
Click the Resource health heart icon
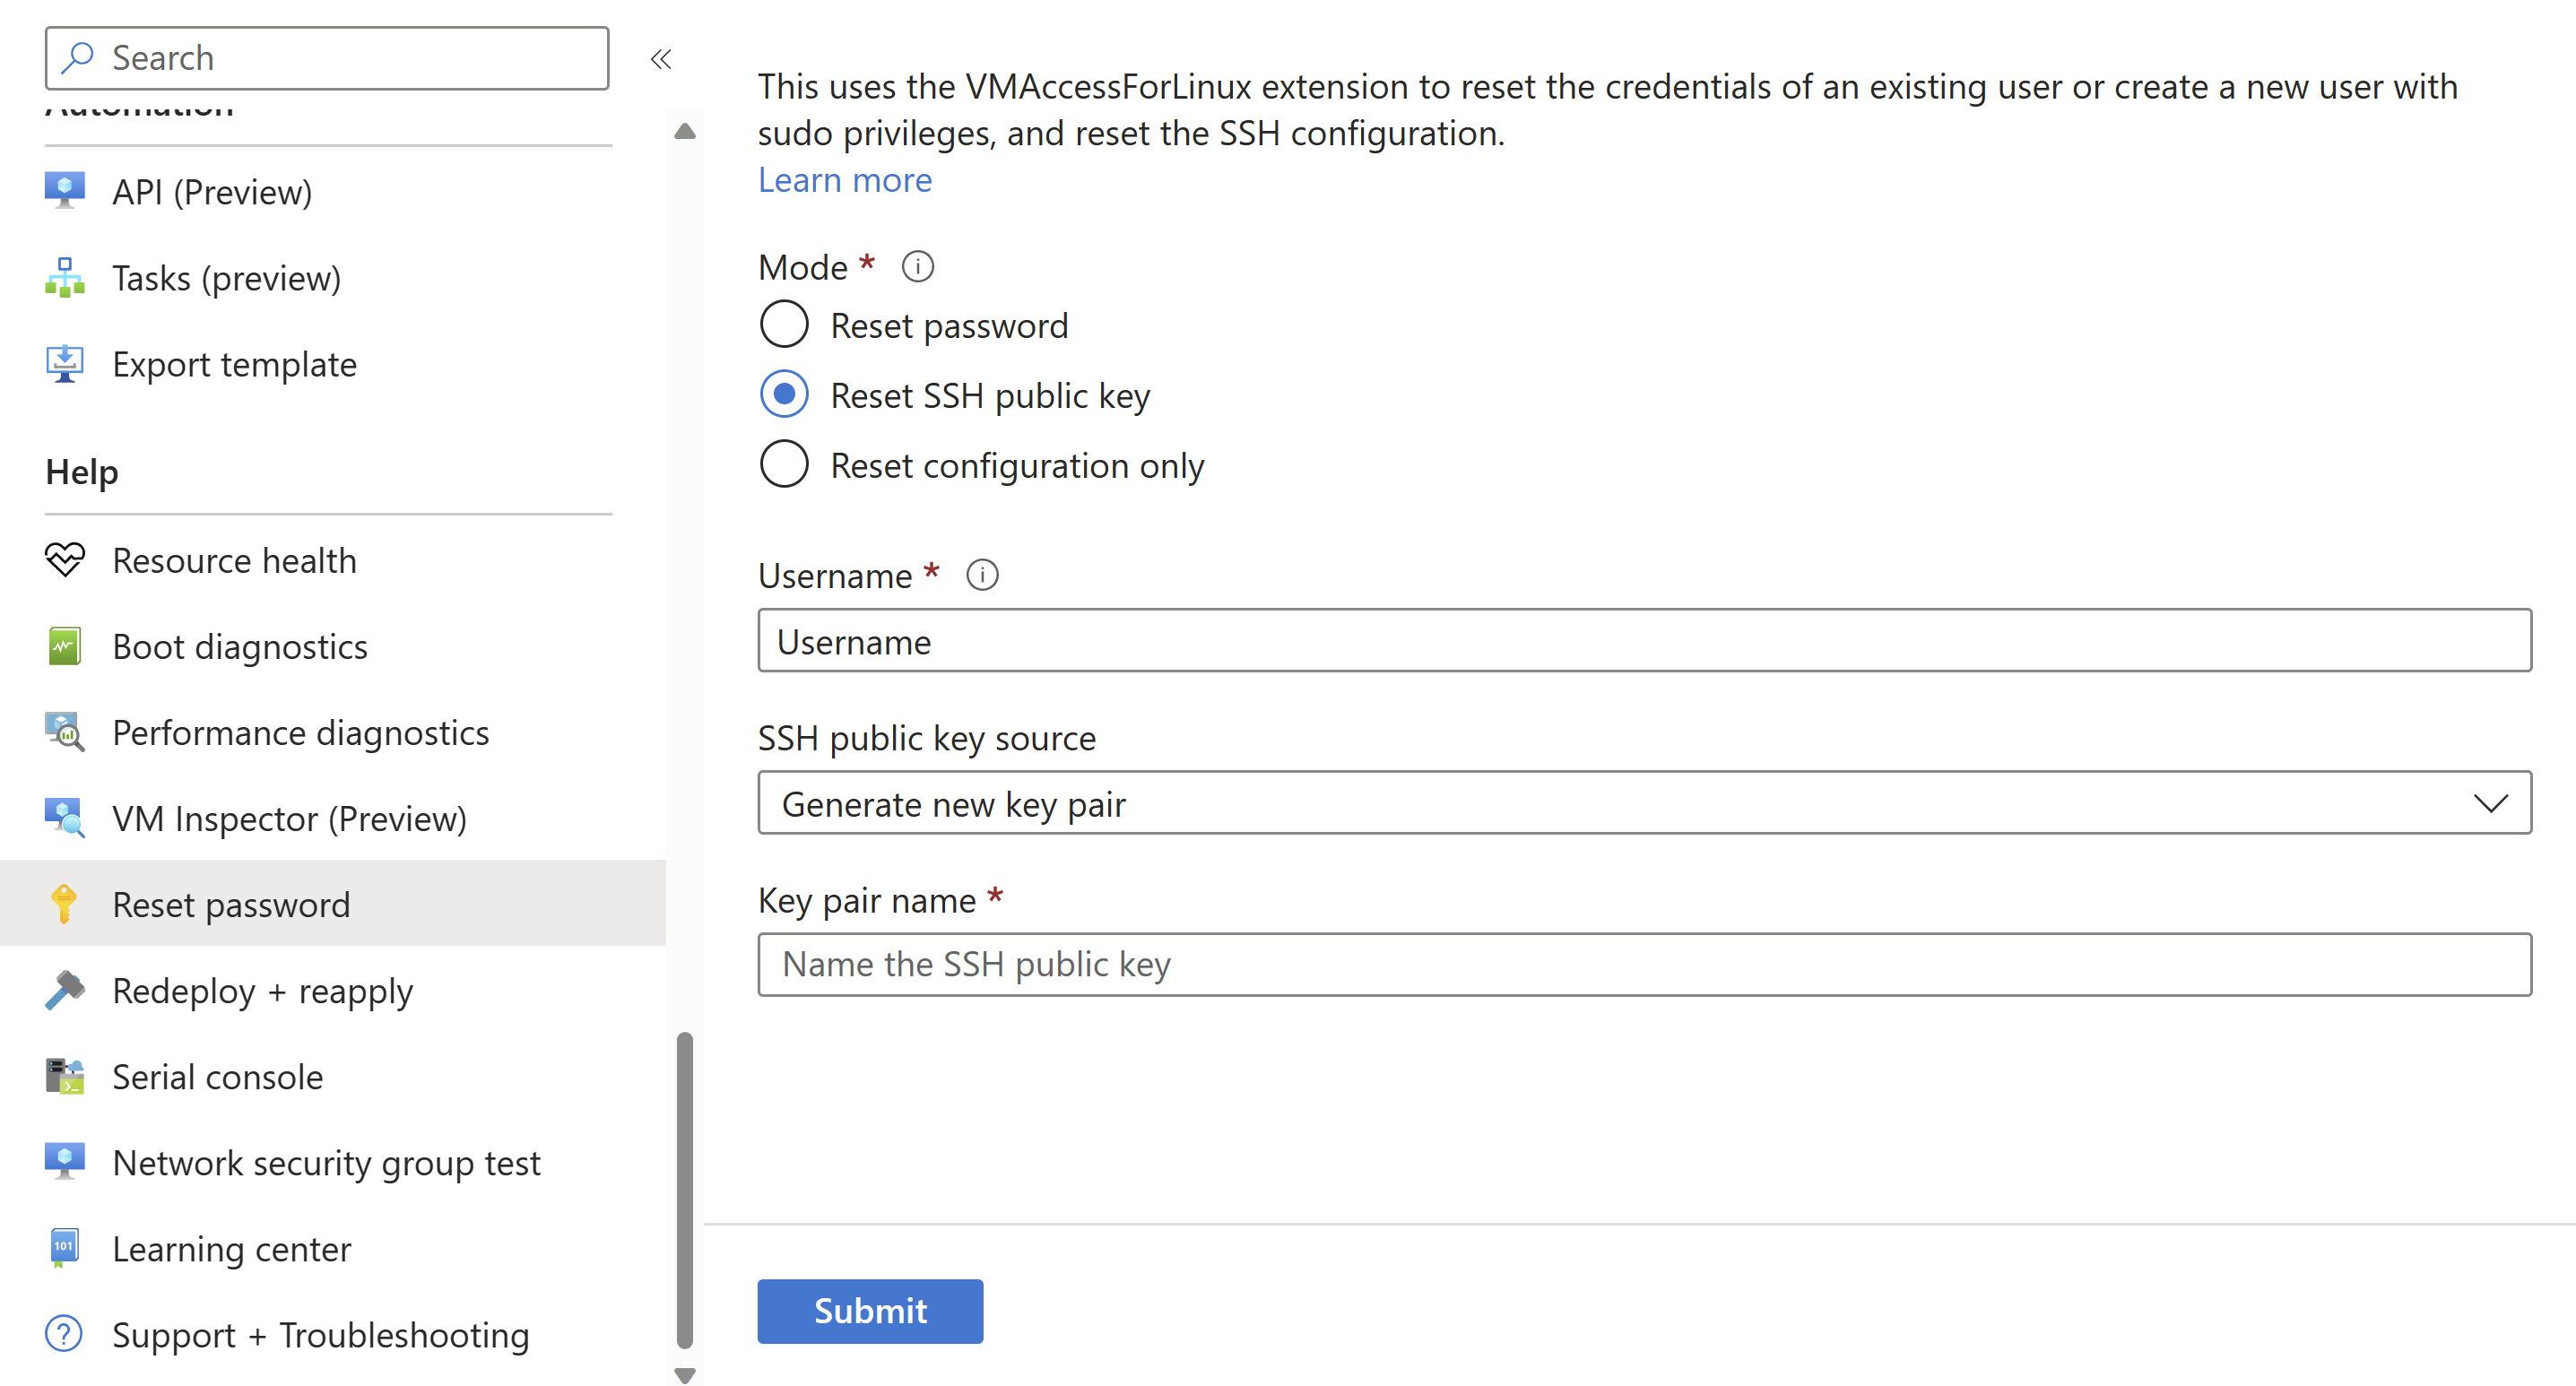point(65,560)
